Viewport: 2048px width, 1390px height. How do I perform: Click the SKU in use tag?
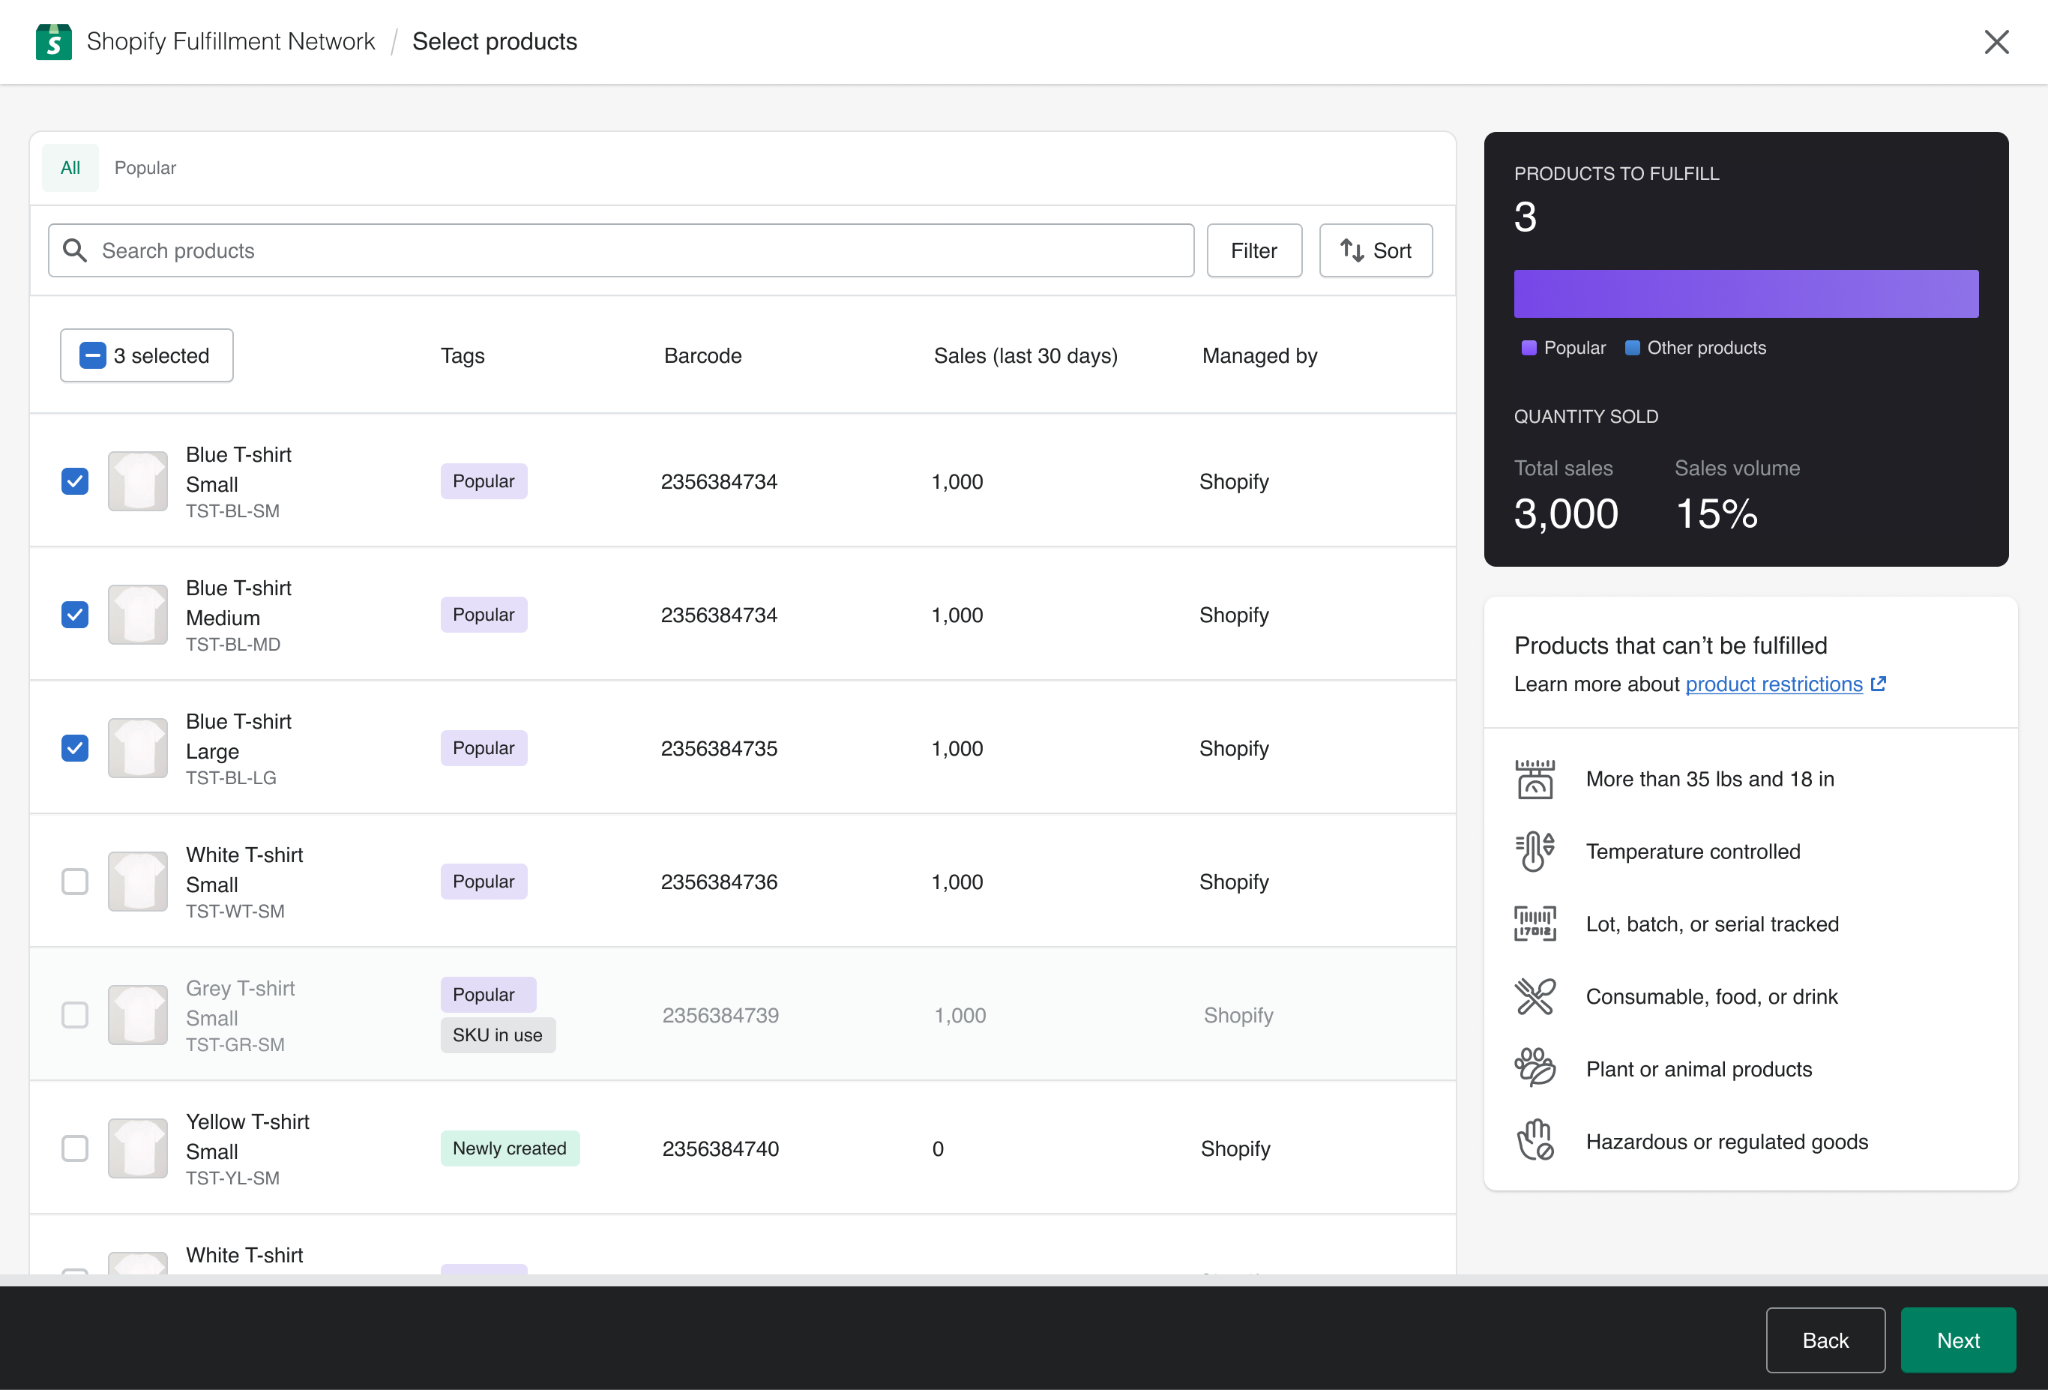coord(498,1035)
